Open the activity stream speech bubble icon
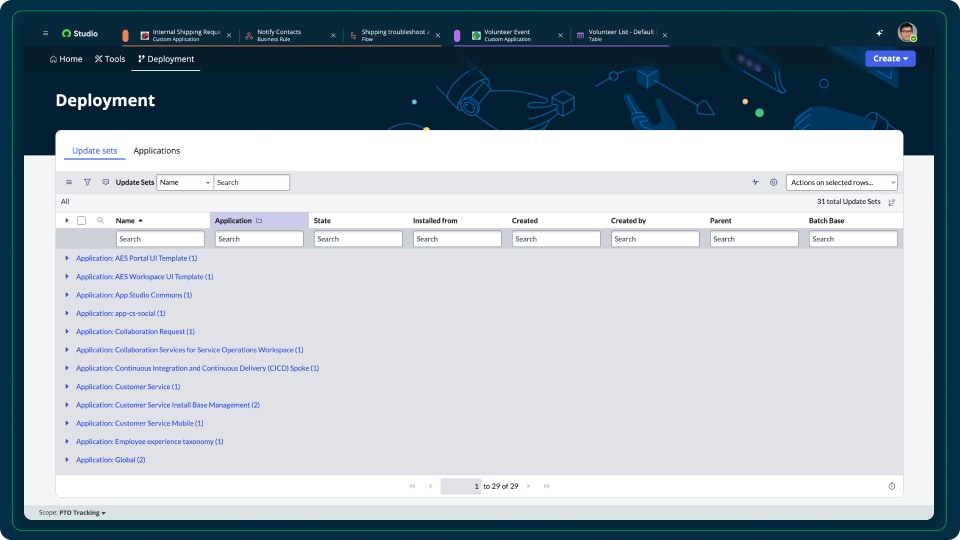 (106, 183)
